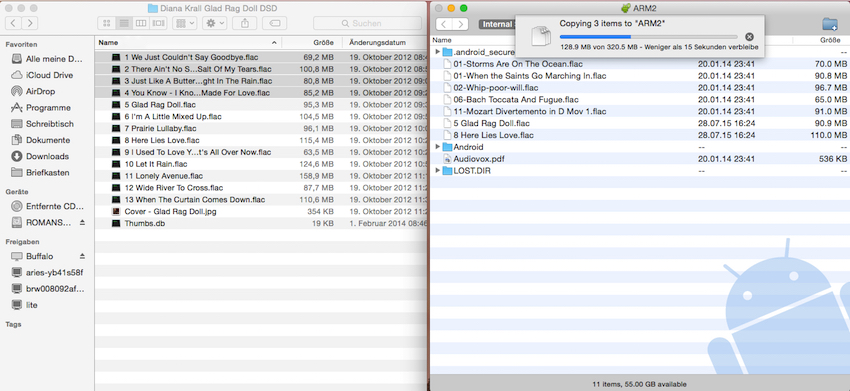Open the Finder arrange-by dropdown
Screen dimensions: 850x391
(x=185, y=23)
